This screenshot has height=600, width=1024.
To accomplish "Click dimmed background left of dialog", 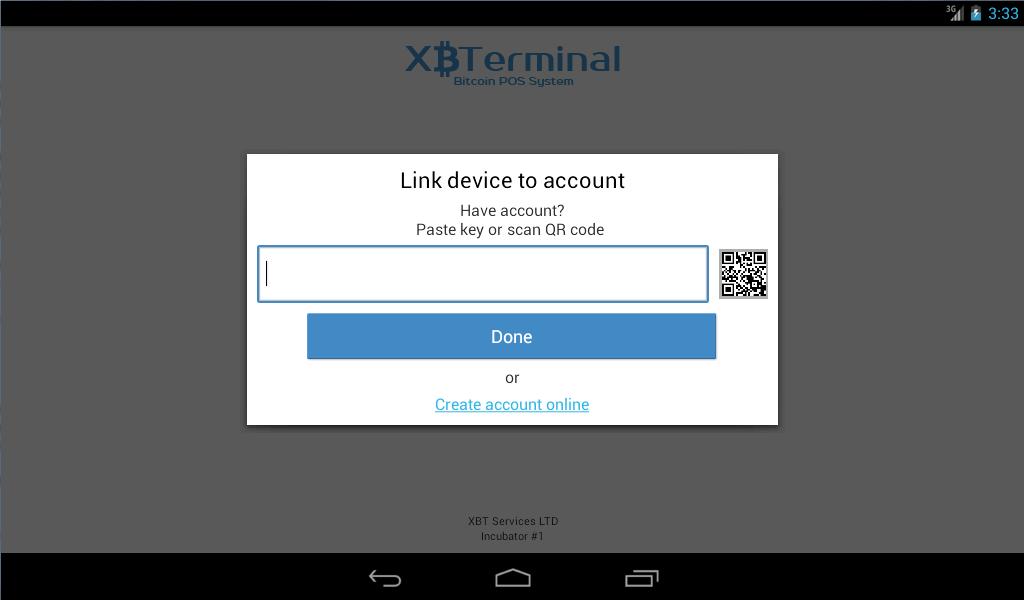I will [124, 289].
